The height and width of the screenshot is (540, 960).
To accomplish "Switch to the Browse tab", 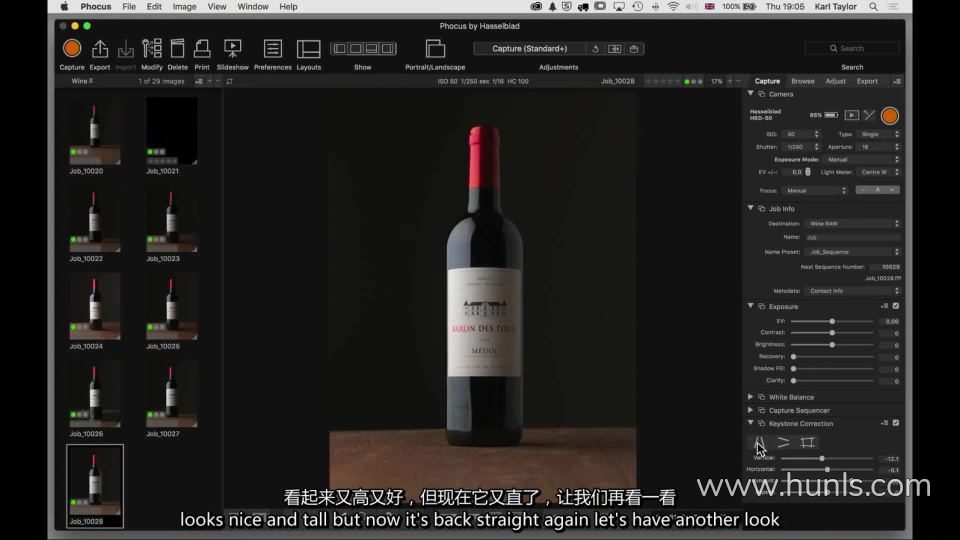I will [803, 81].
